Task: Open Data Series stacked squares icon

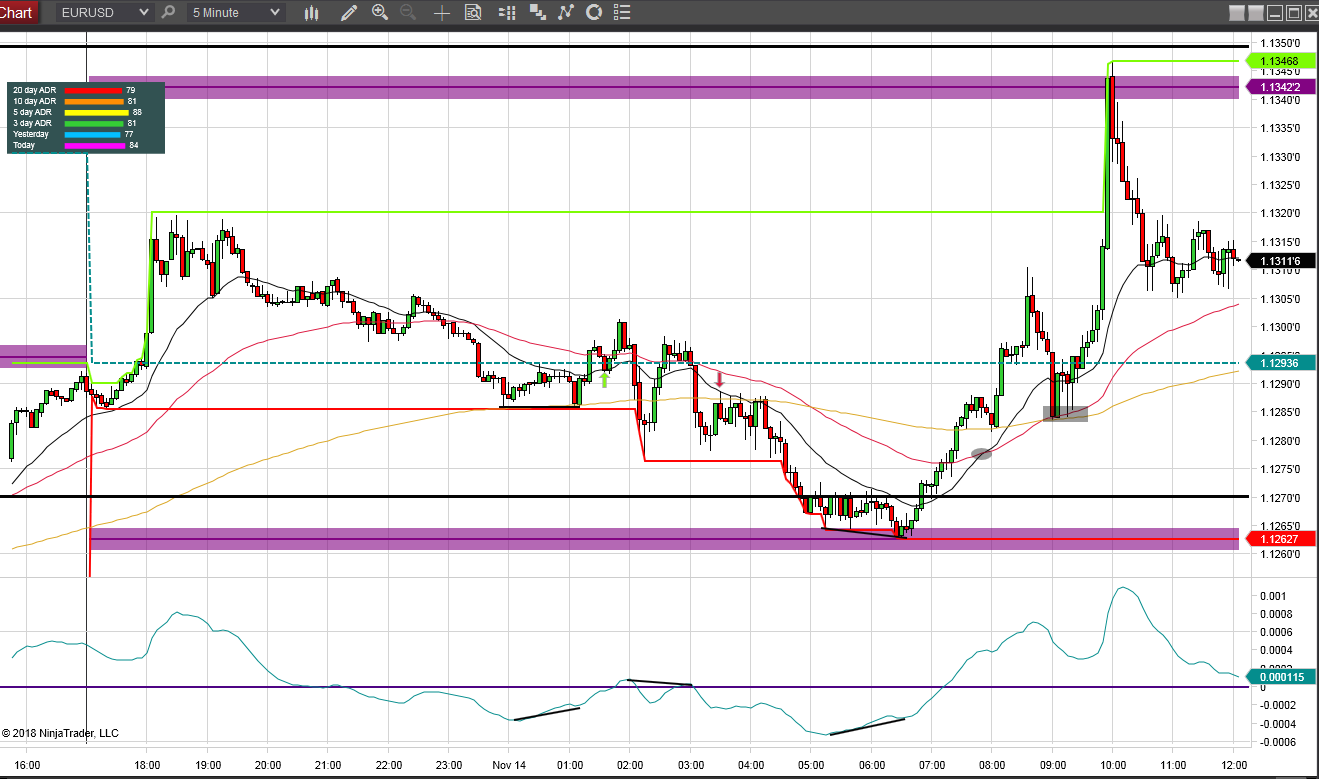Action: [538, 13]
